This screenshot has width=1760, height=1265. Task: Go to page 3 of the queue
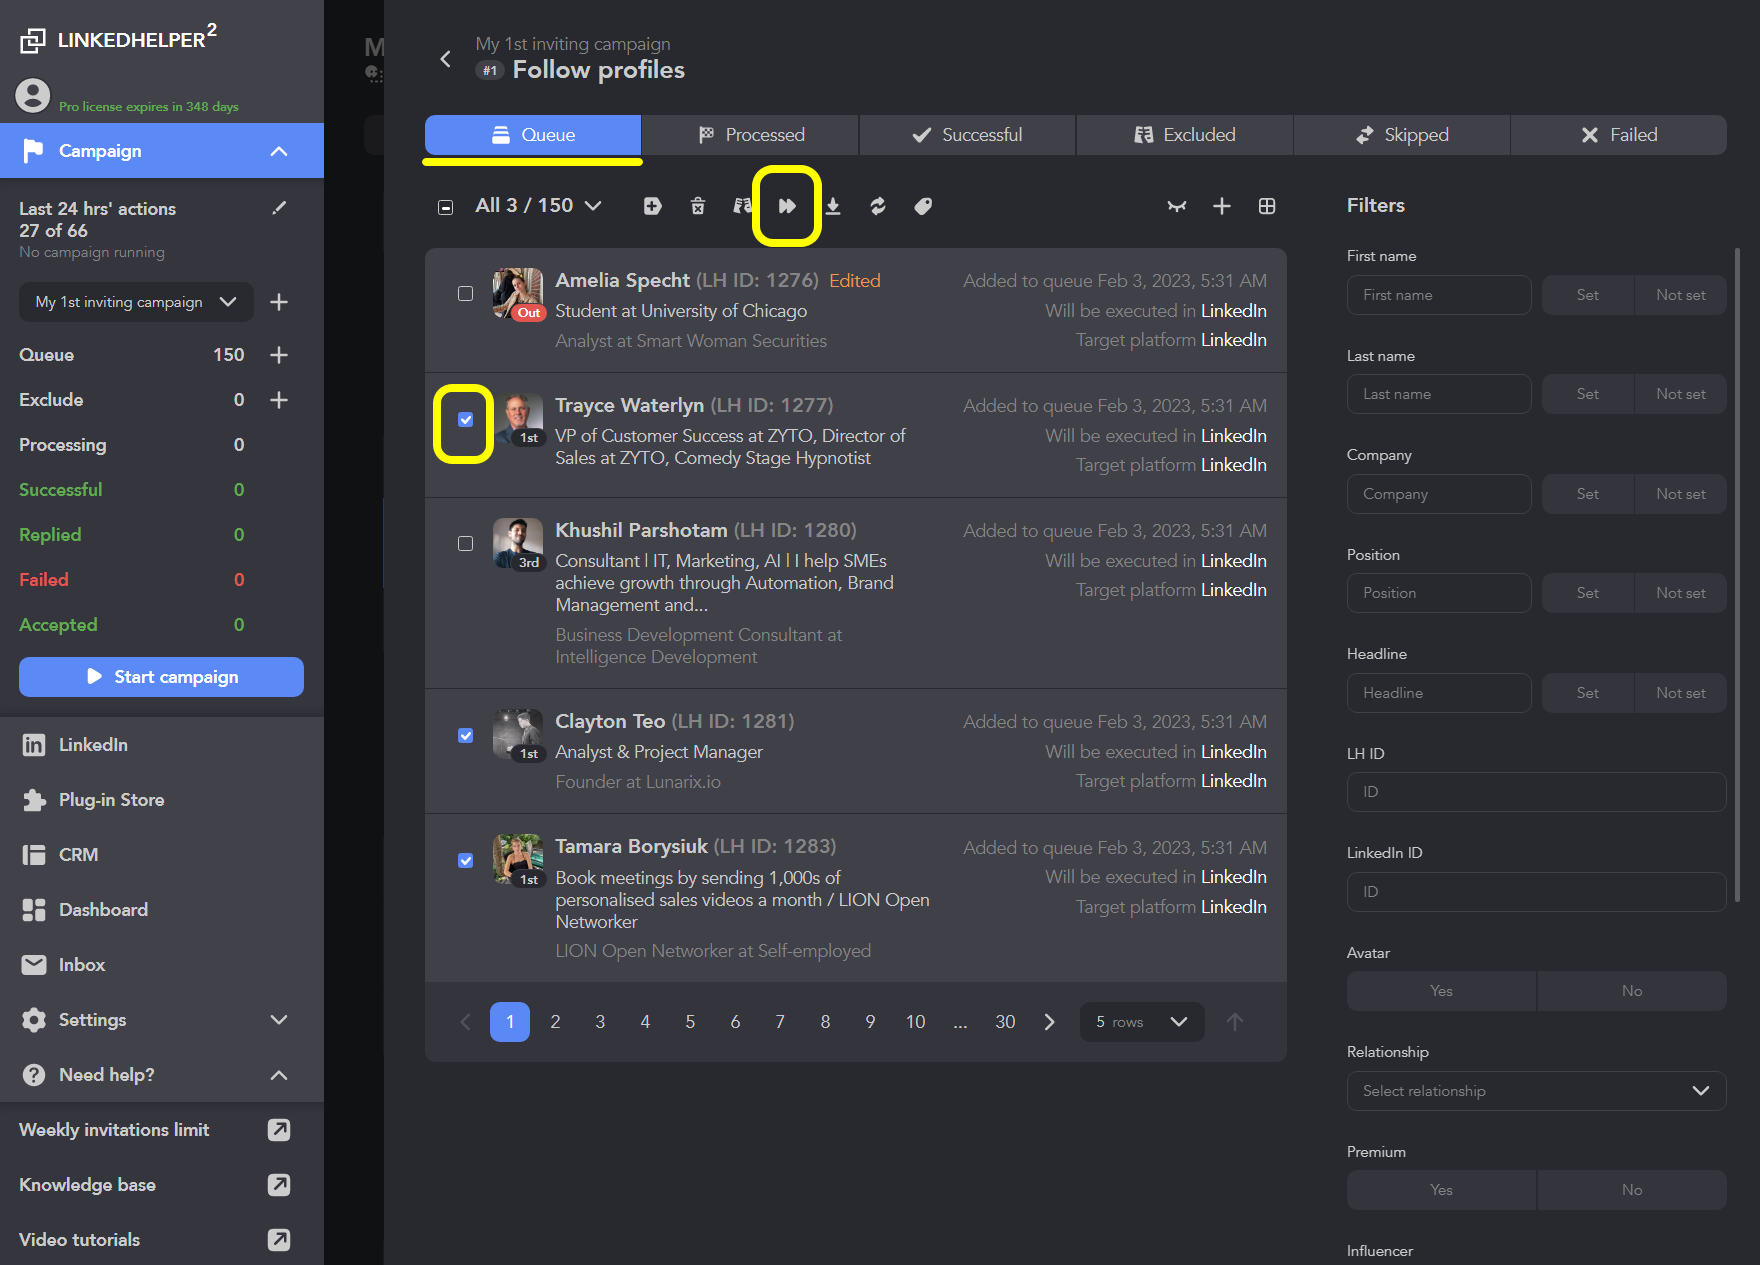(x=600, y=1022)
